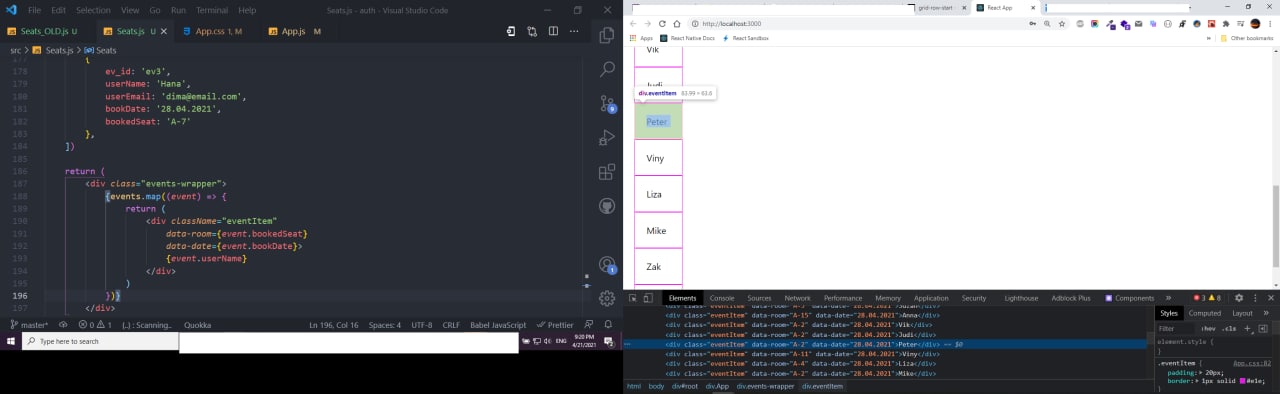Open DevTools settings gear icon
Image resolution: width=1280 pixels, height=394 pixels.
pyautogui.click(x=1239, y=298)
